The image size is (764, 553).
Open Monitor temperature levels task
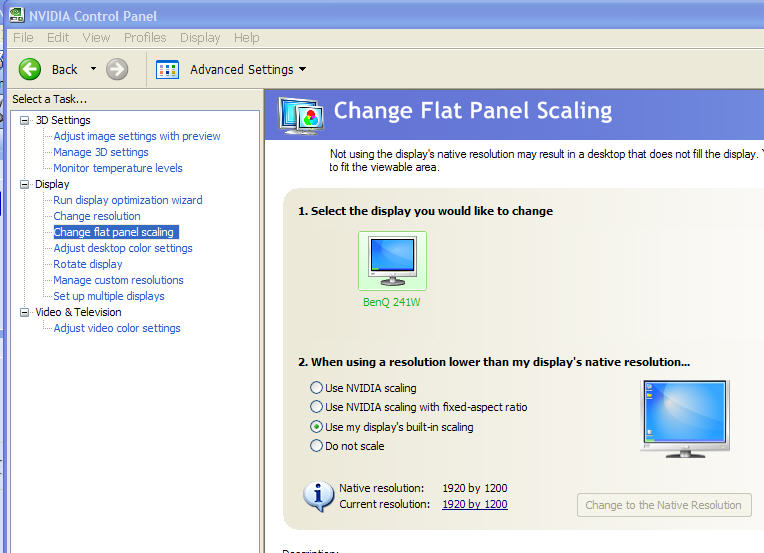pos(118,168)
